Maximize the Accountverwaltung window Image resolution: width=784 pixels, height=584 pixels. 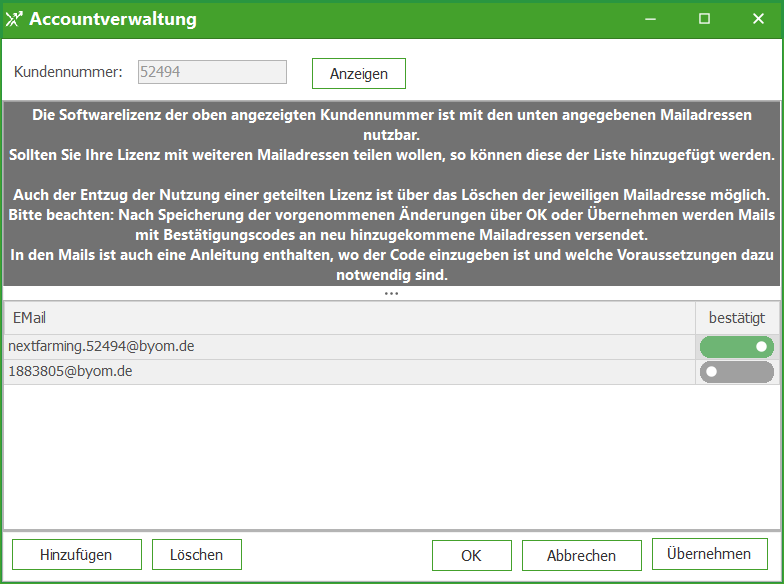[x=704, y=19]
